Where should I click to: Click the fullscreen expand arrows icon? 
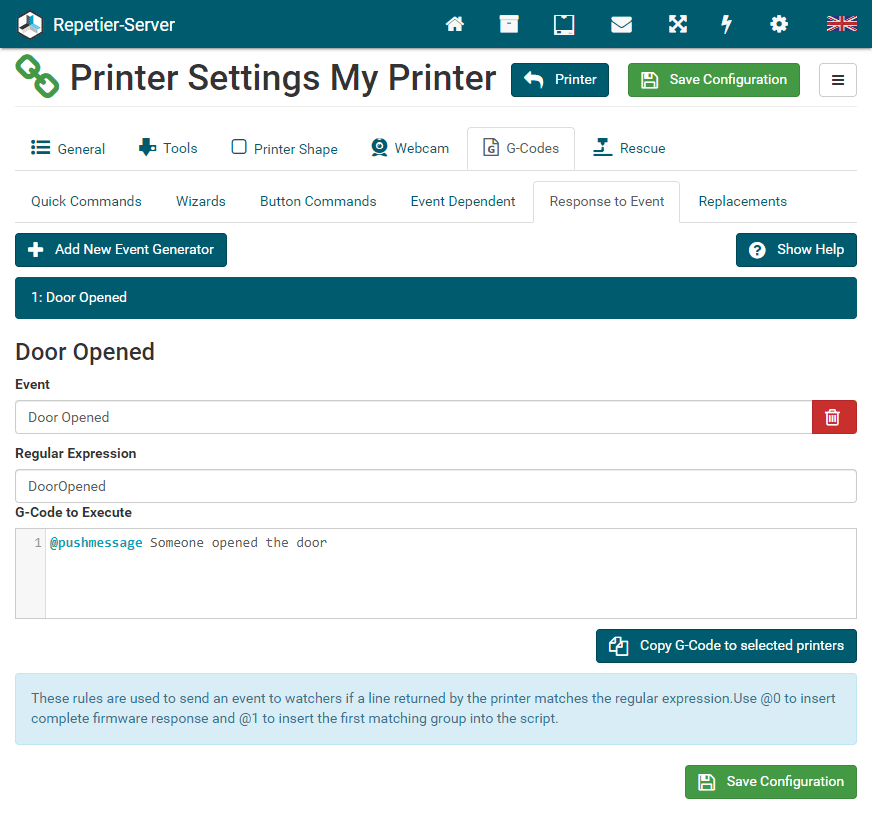coord(677,24)
